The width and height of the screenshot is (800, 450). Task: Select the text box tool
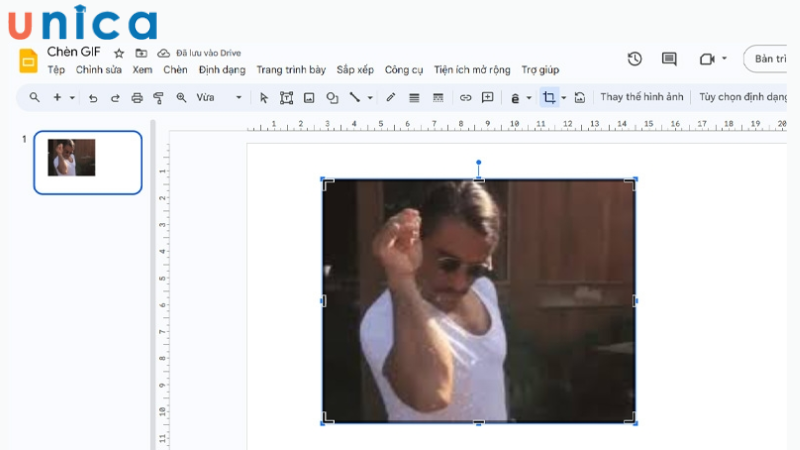(x=286, y=98)
